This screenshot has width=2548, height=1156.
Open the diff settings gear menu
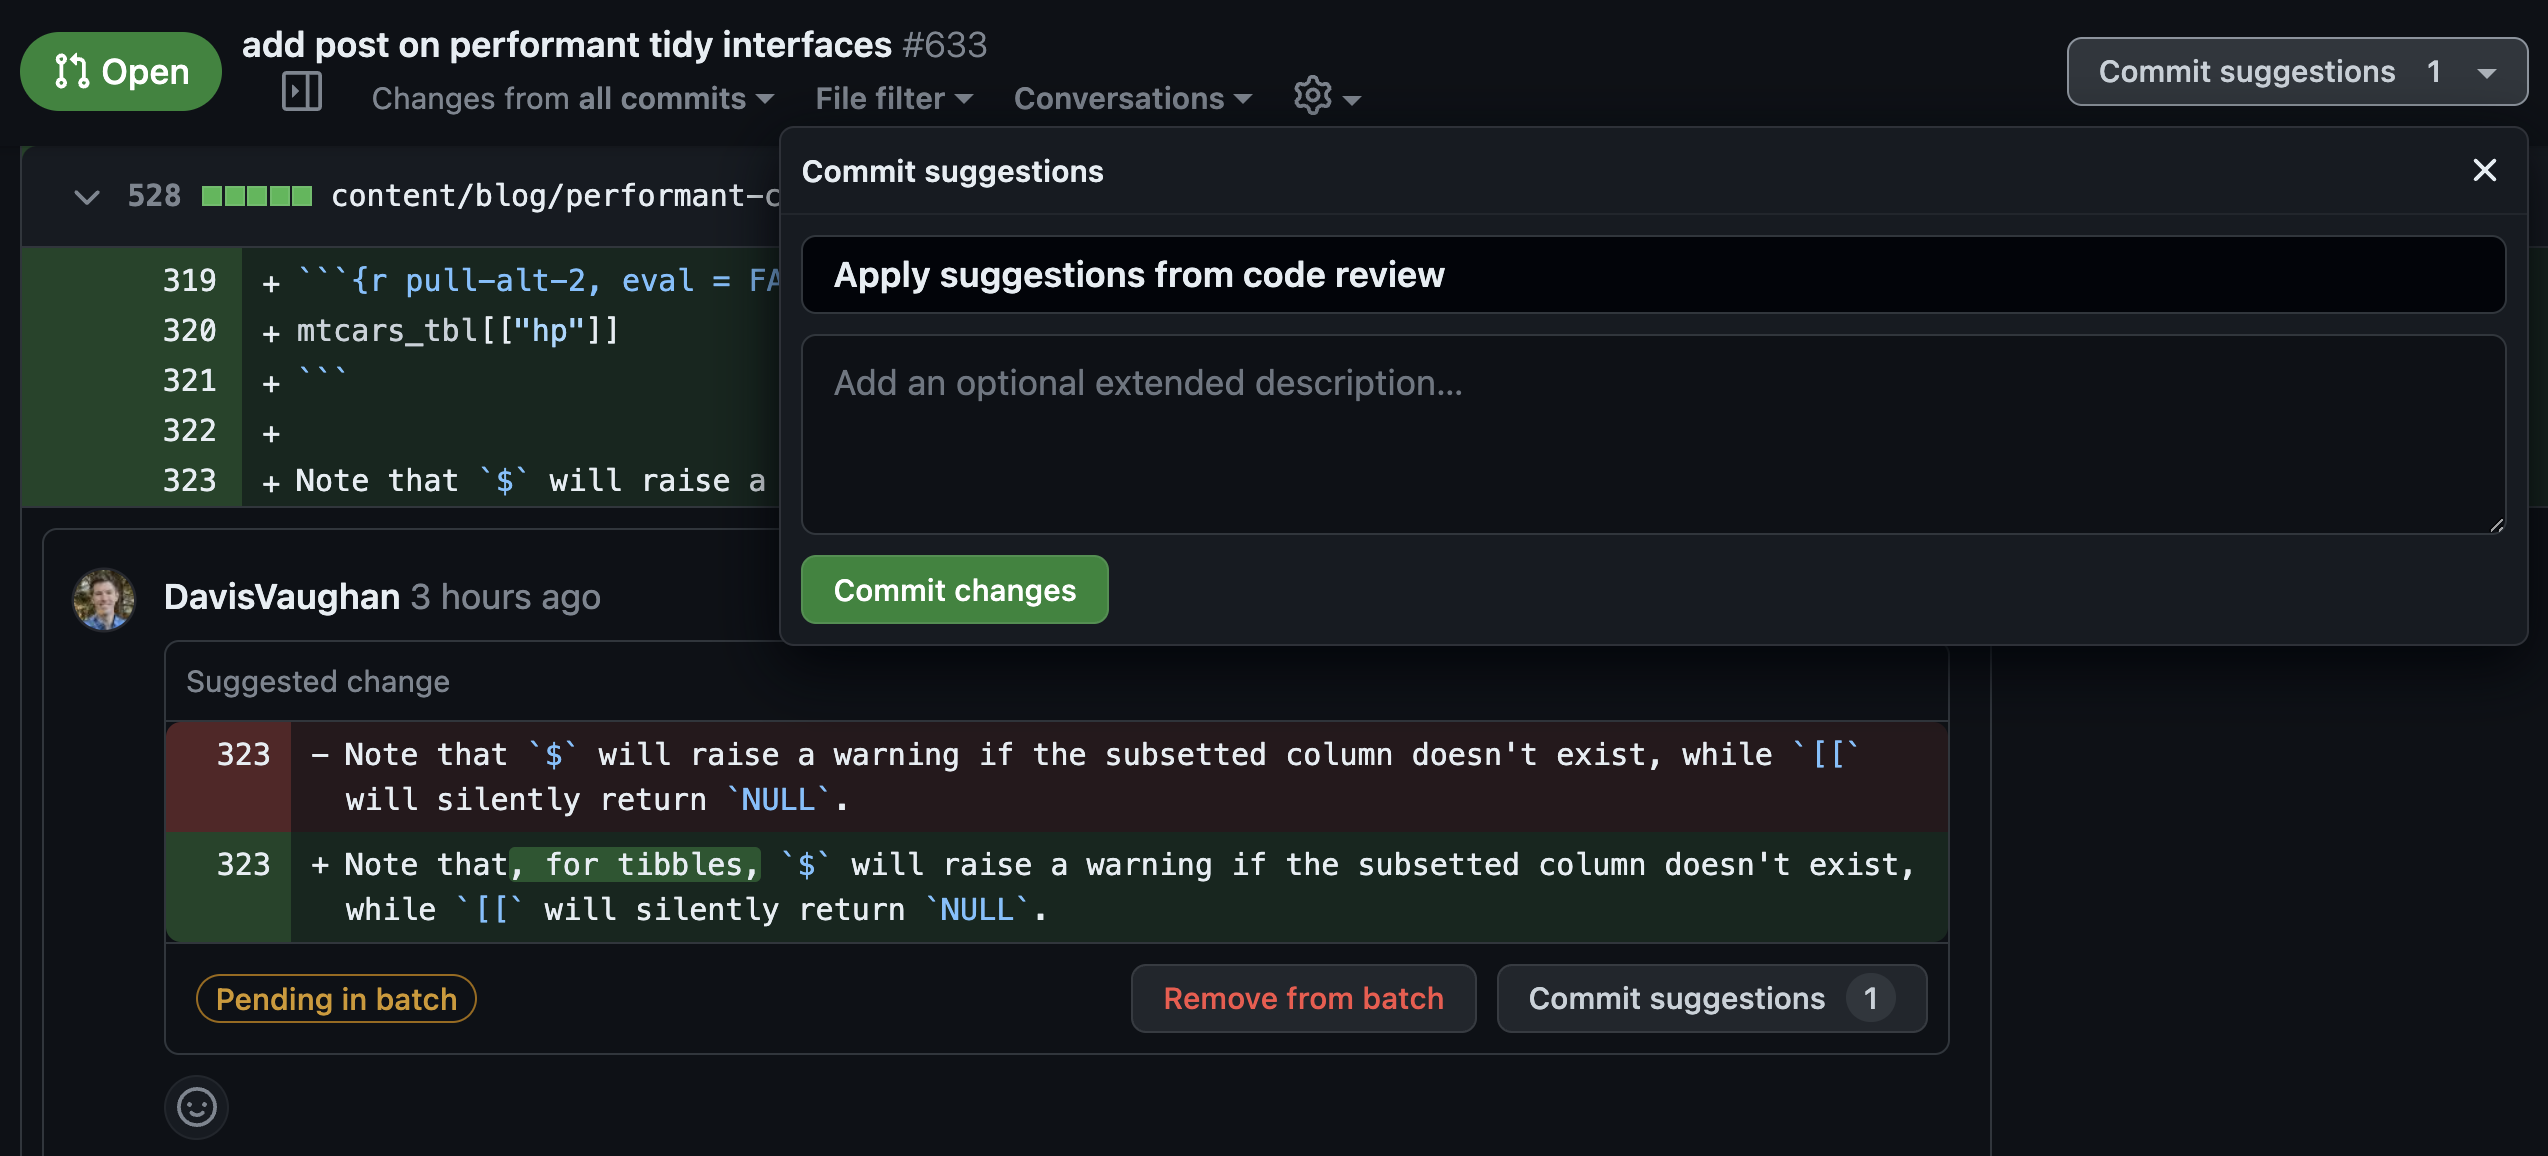(1327, 97)
